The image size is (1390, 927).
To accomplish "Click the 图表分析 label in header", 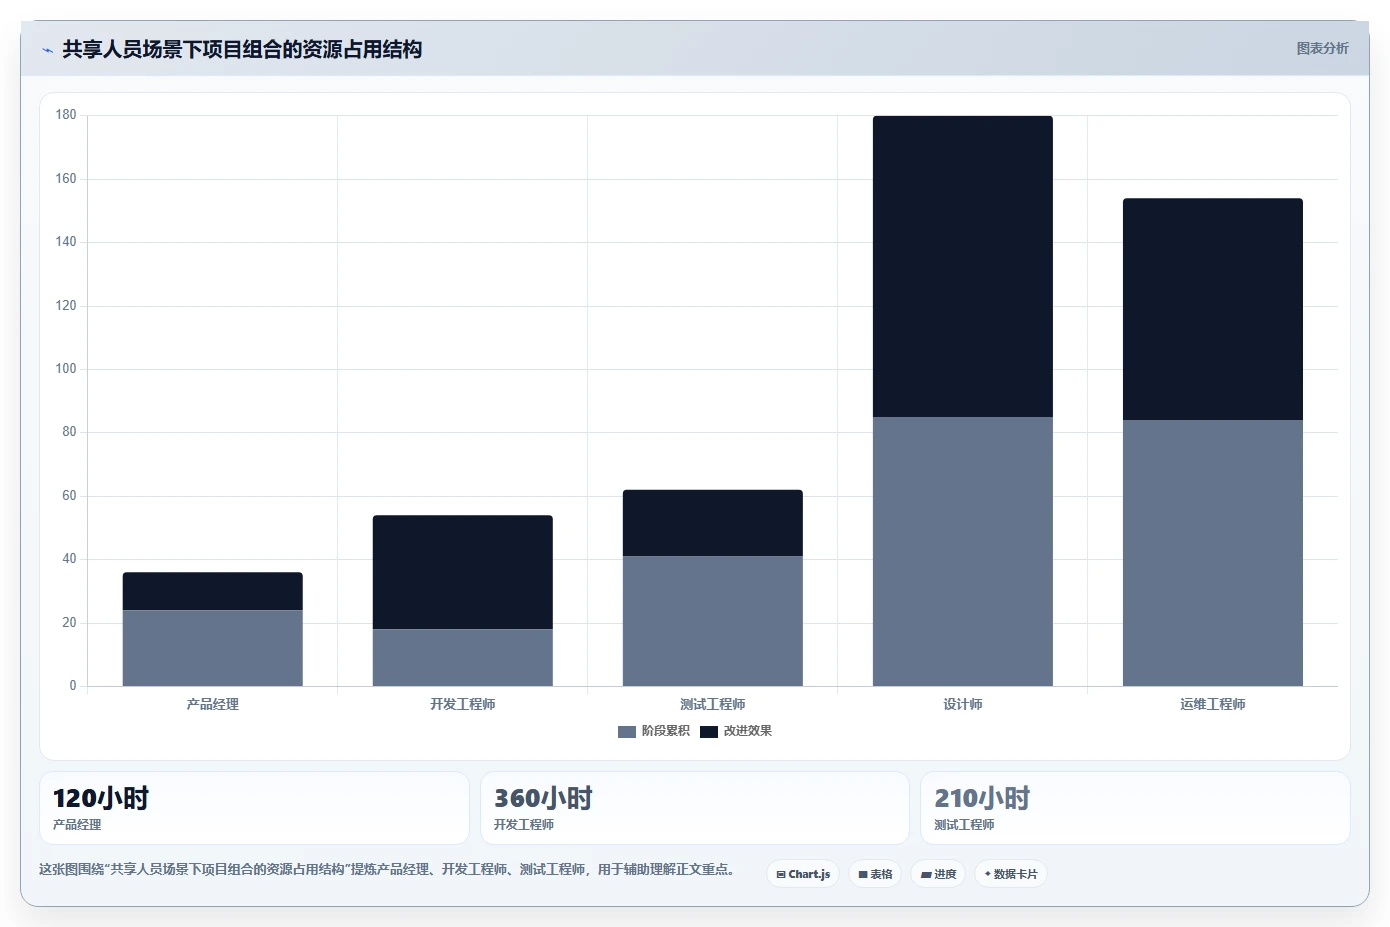I will coord(1322,48).
